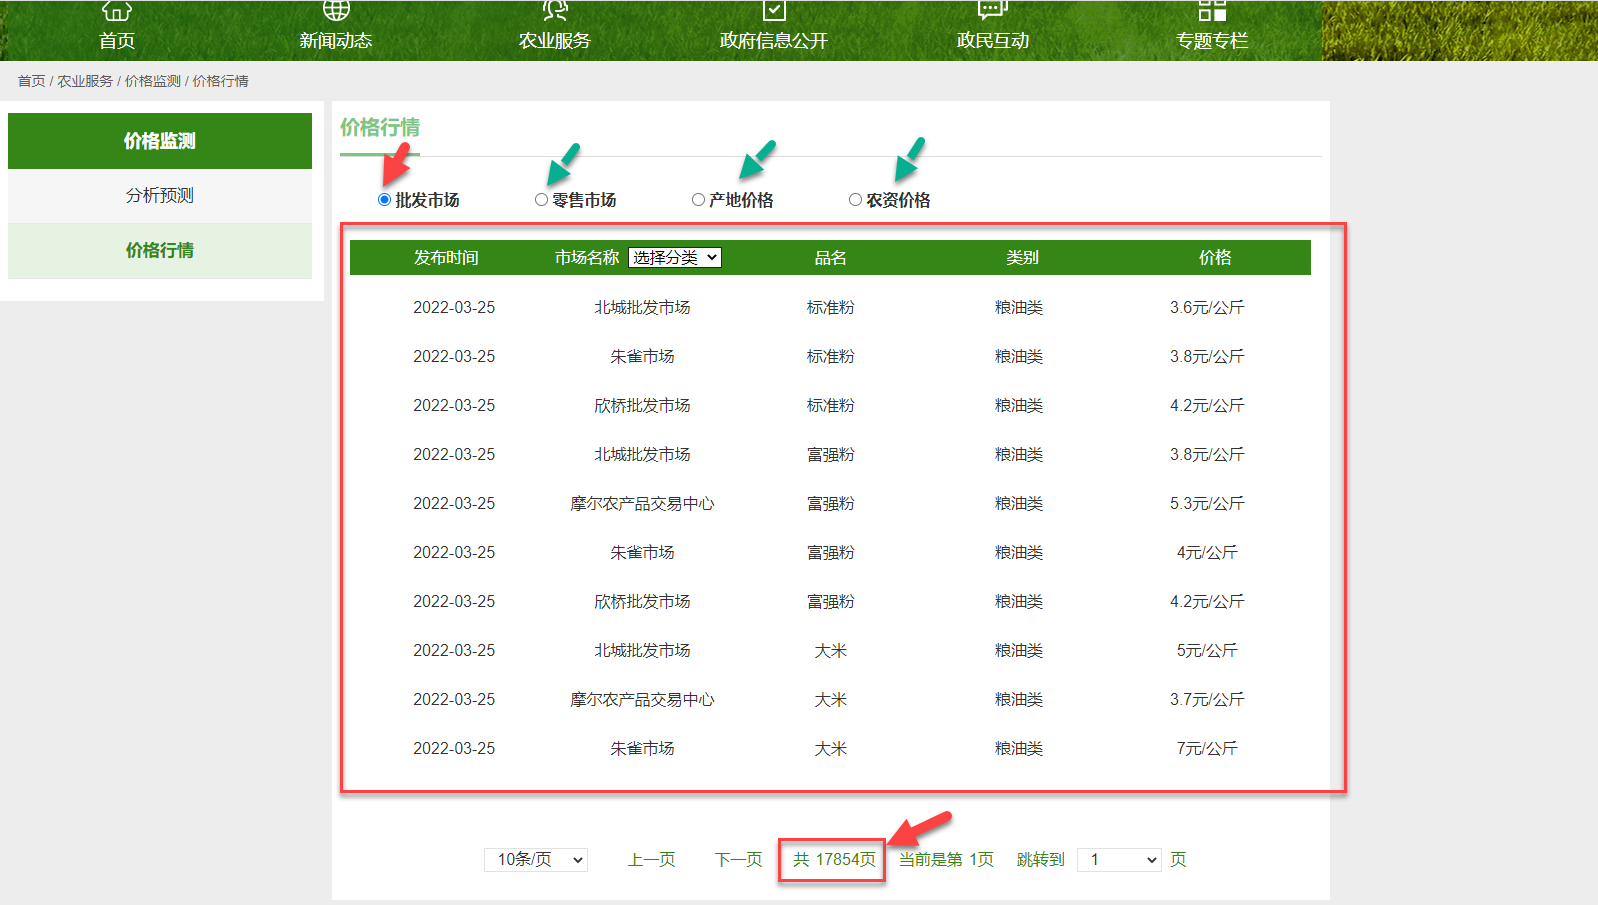Select 价格行情 in the left sidebar

(x=160, y=251)
